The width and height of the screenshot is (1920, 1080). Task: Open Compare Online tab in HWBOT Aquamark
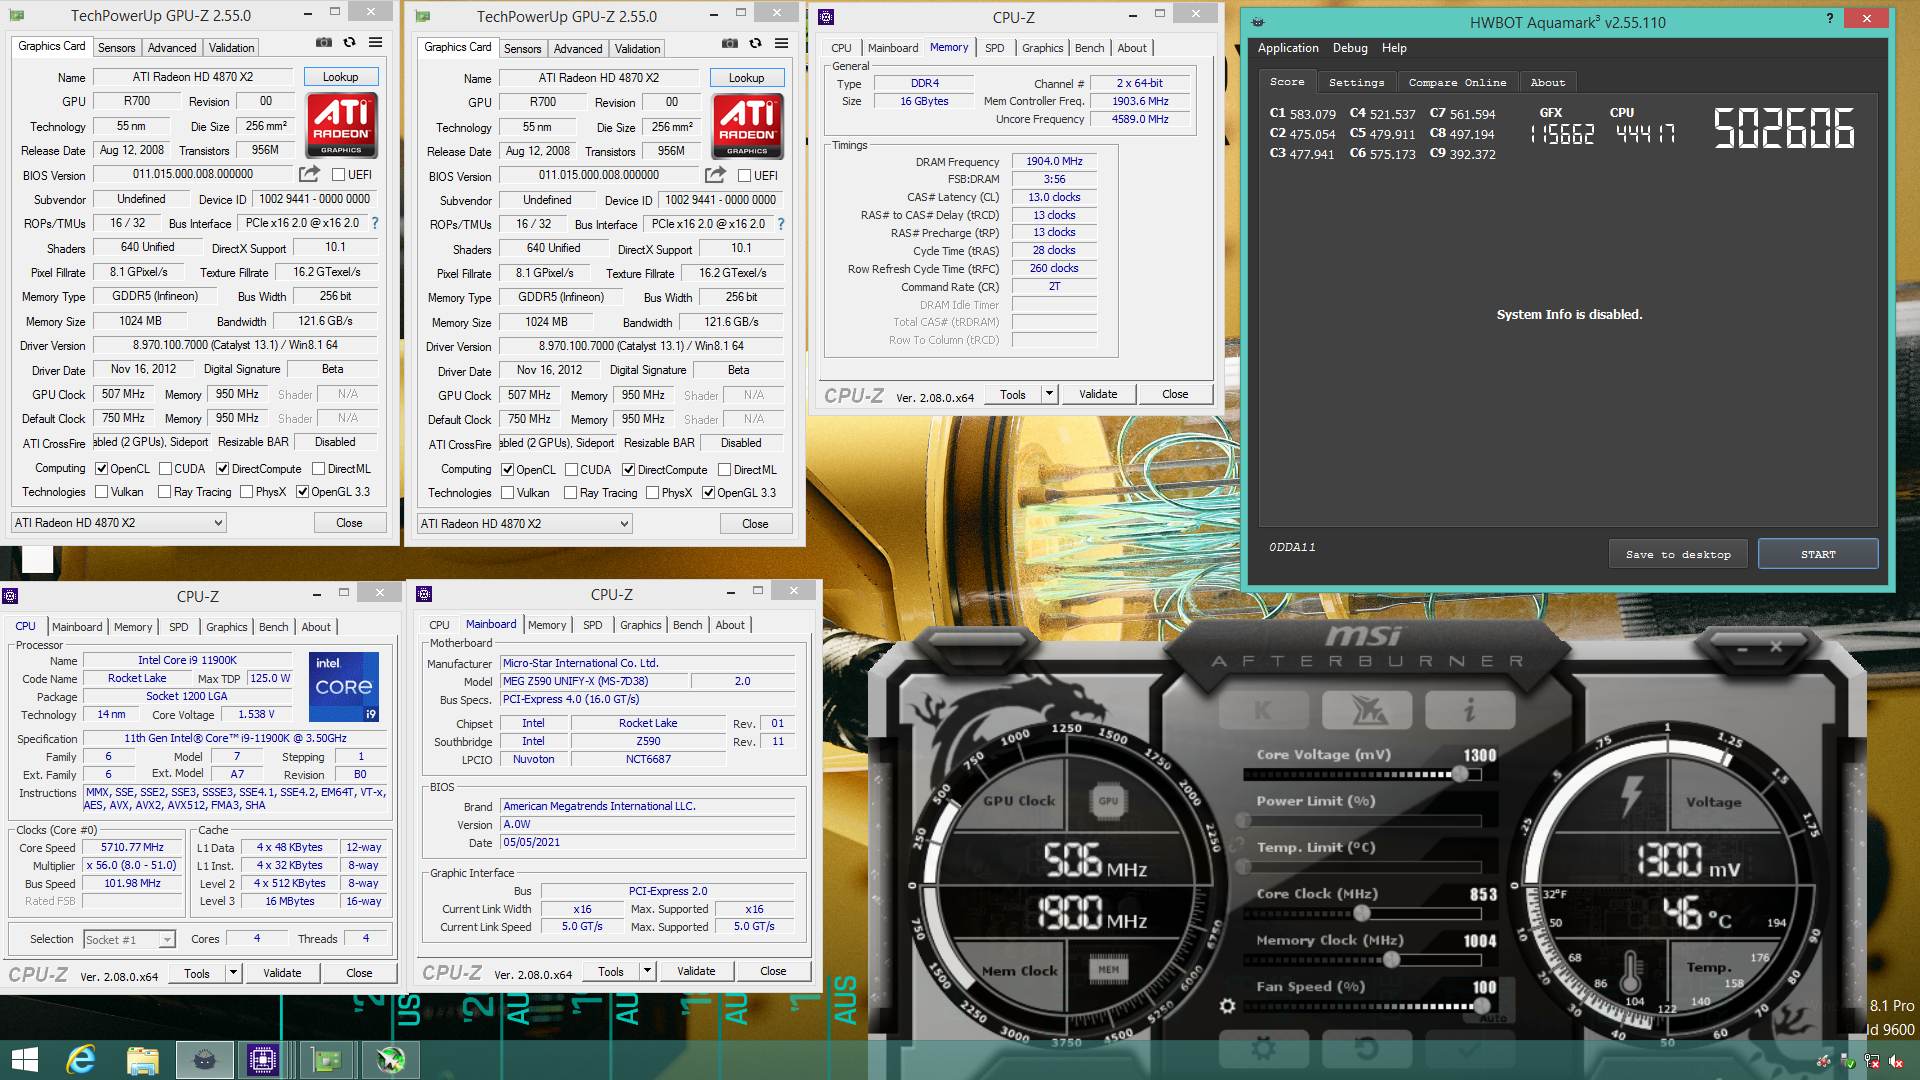click(1457, 82)
